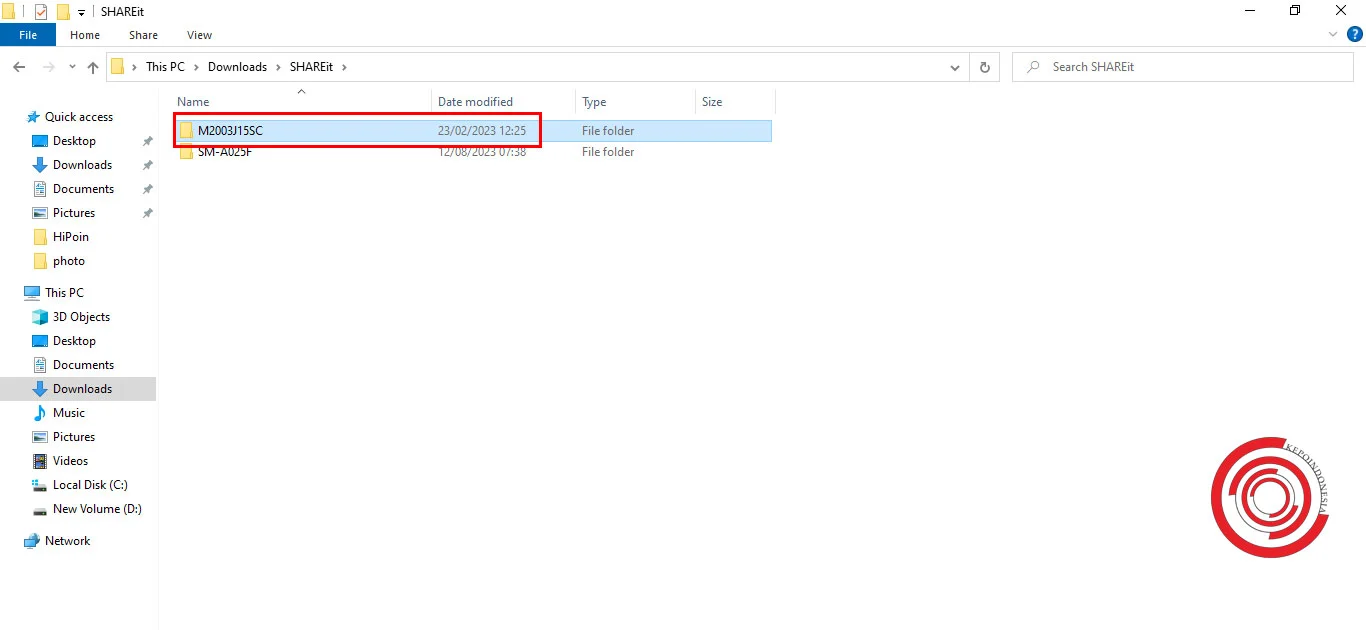Open Network in navigation pane

tap(67, 541)
